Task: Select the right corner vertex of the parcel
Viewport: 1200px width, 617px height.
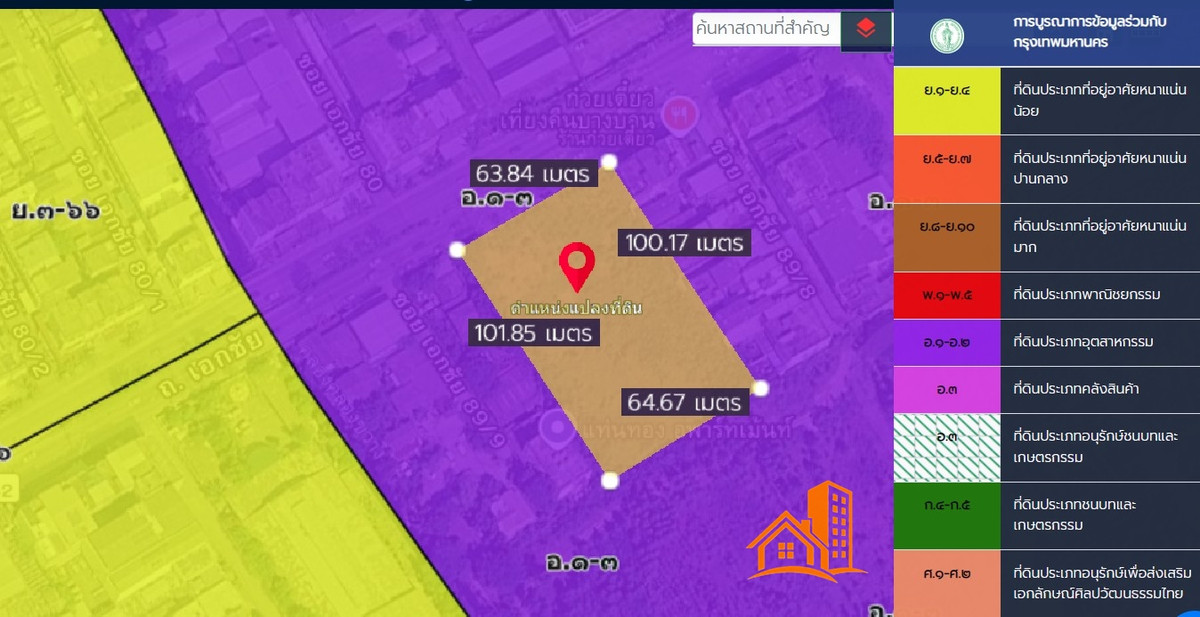Action: 760,388
